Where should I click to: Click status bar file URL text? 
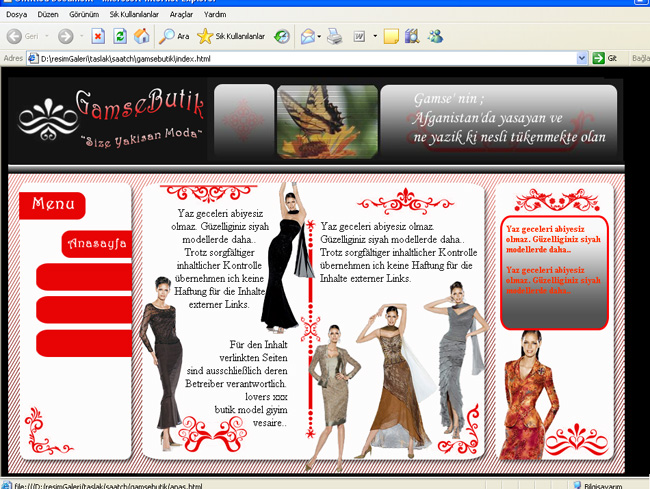[x=108, y=486]
